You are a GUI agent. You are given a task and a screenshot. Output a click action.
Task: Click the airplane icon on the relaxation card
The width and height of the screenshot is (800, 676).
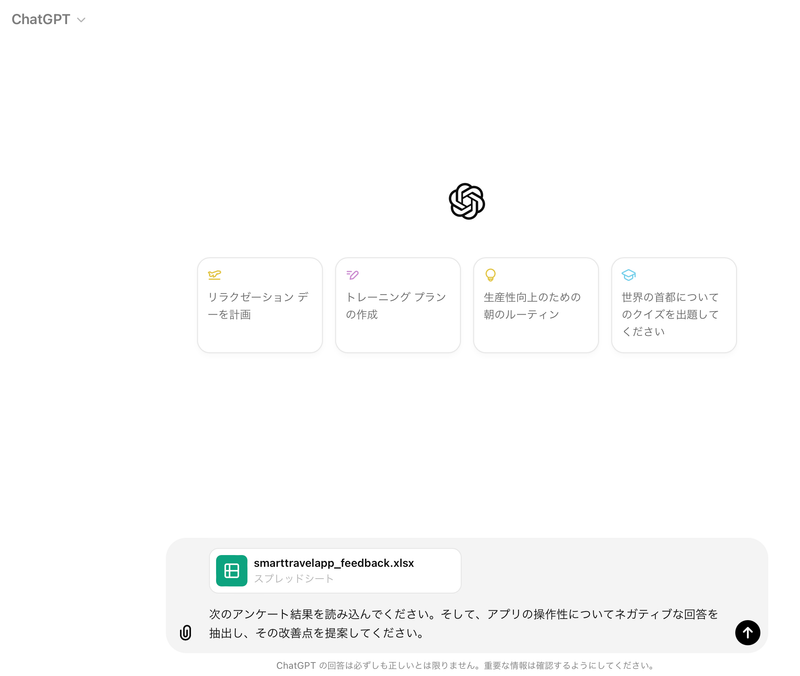click(214, 275)
